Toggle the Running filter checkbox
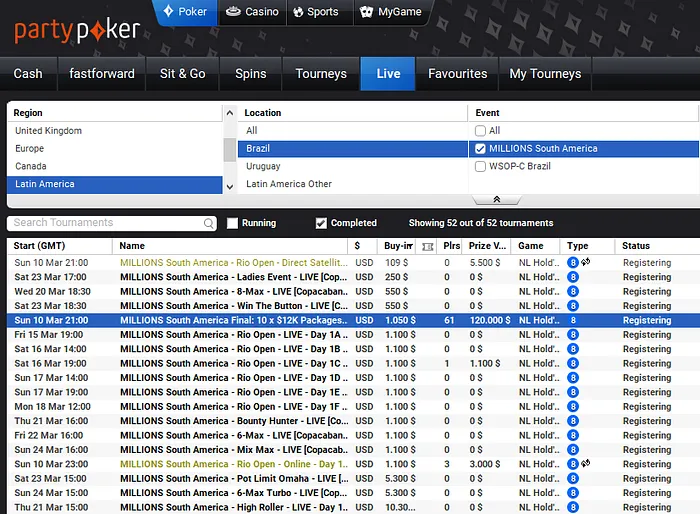This screenshot has height=514, width=700. click(x=232, y=223)
